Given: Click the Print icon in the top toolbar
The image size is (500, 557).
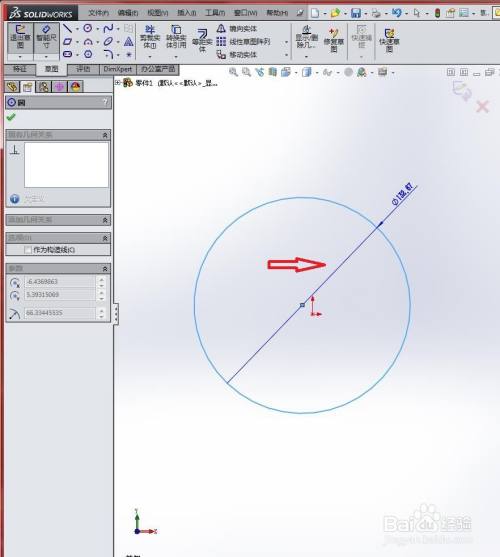Looking at the screenshot, I should coord(376,13).
